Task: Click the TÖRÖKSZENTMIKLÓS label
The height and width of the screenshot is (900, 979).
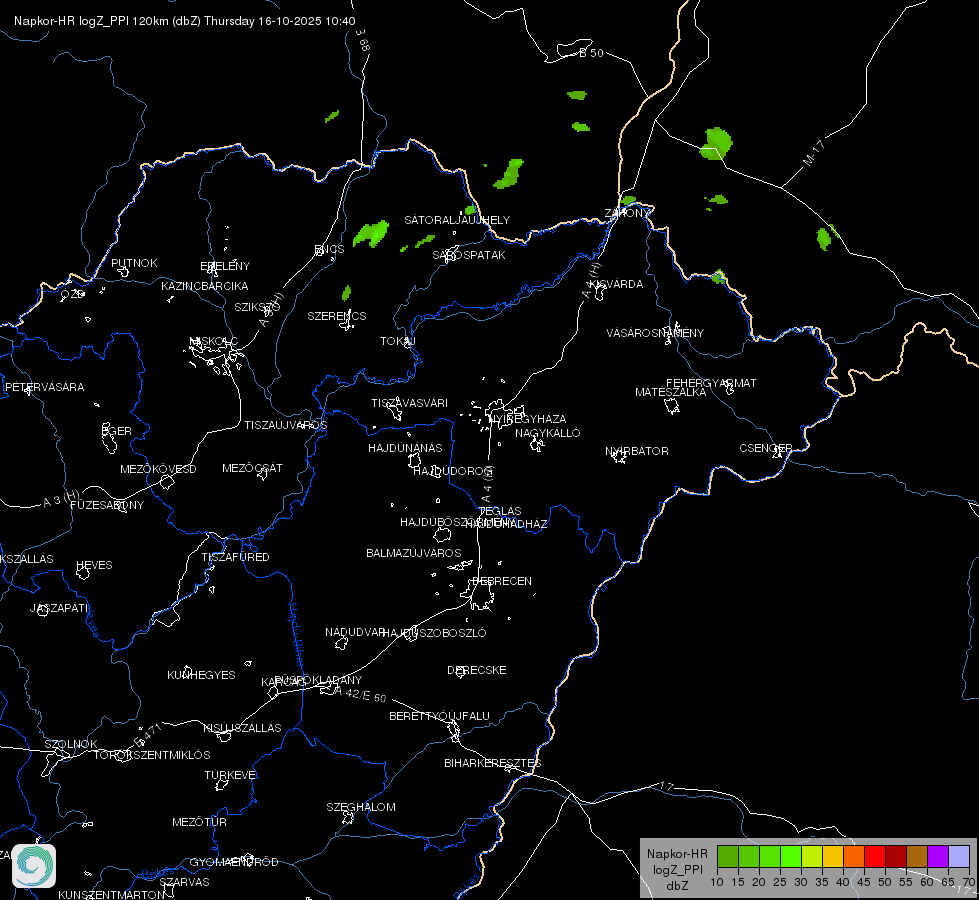Action: coord(152,755)
